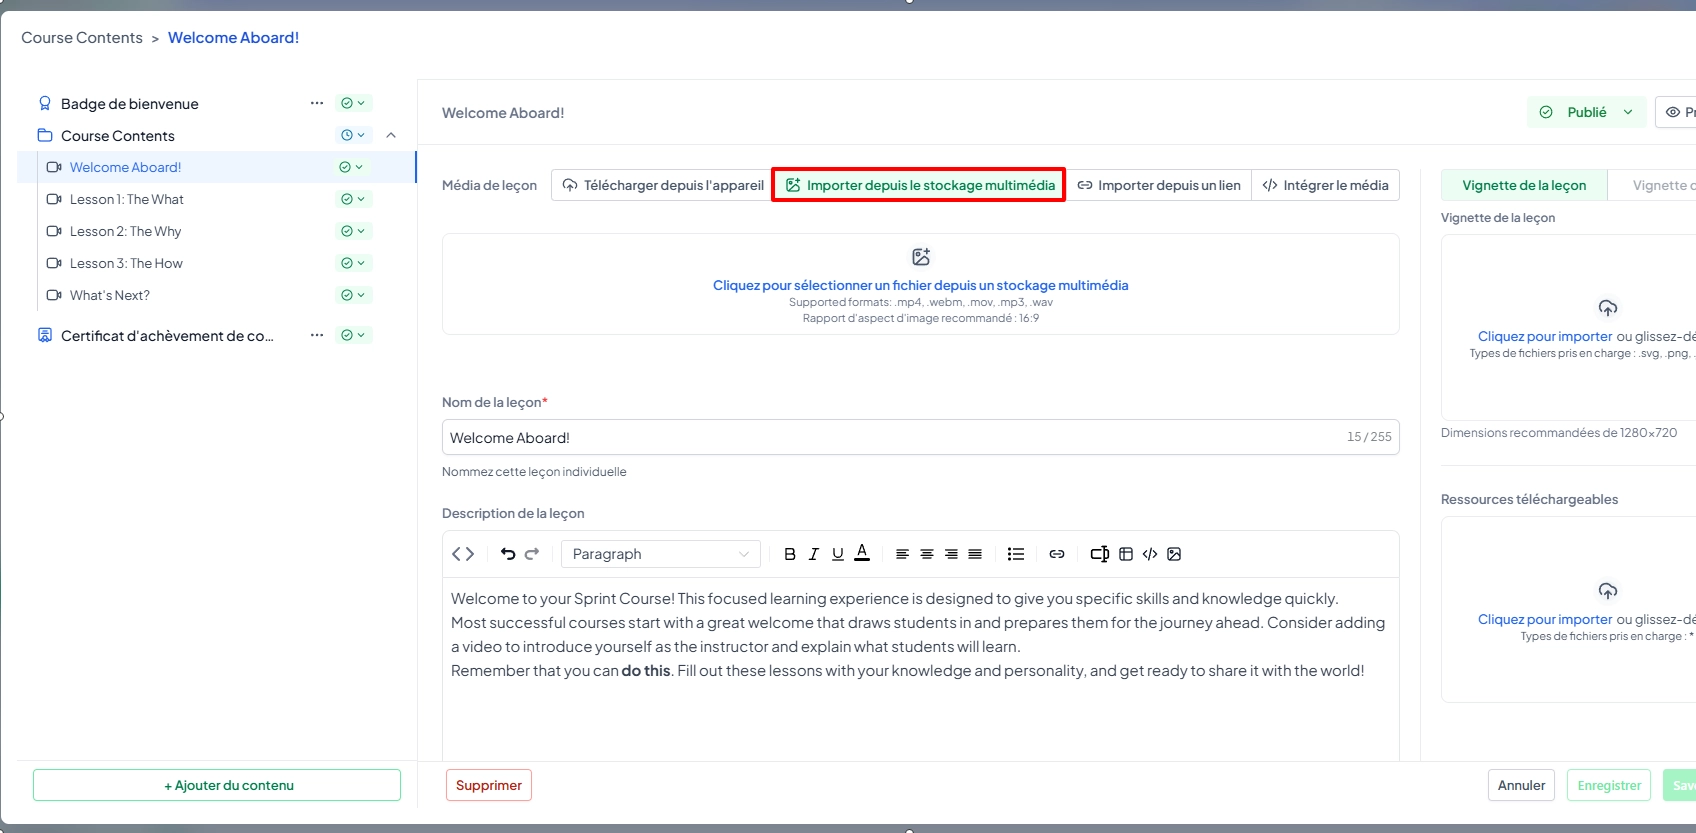Switch to Importer depuis un lien tab

pos(1158,185)
